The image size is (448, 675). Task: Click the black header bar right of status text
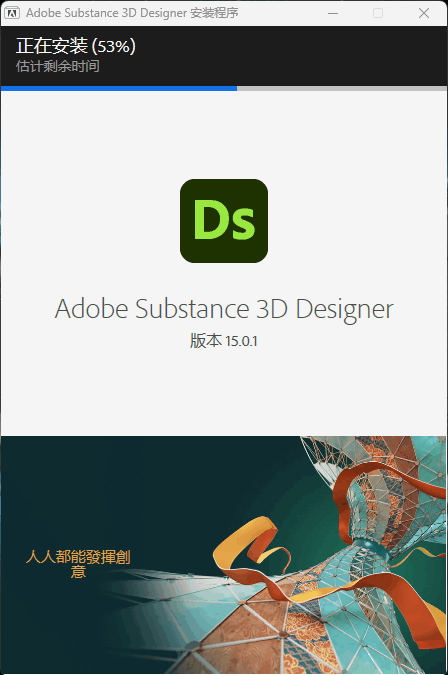coord(293,55)
